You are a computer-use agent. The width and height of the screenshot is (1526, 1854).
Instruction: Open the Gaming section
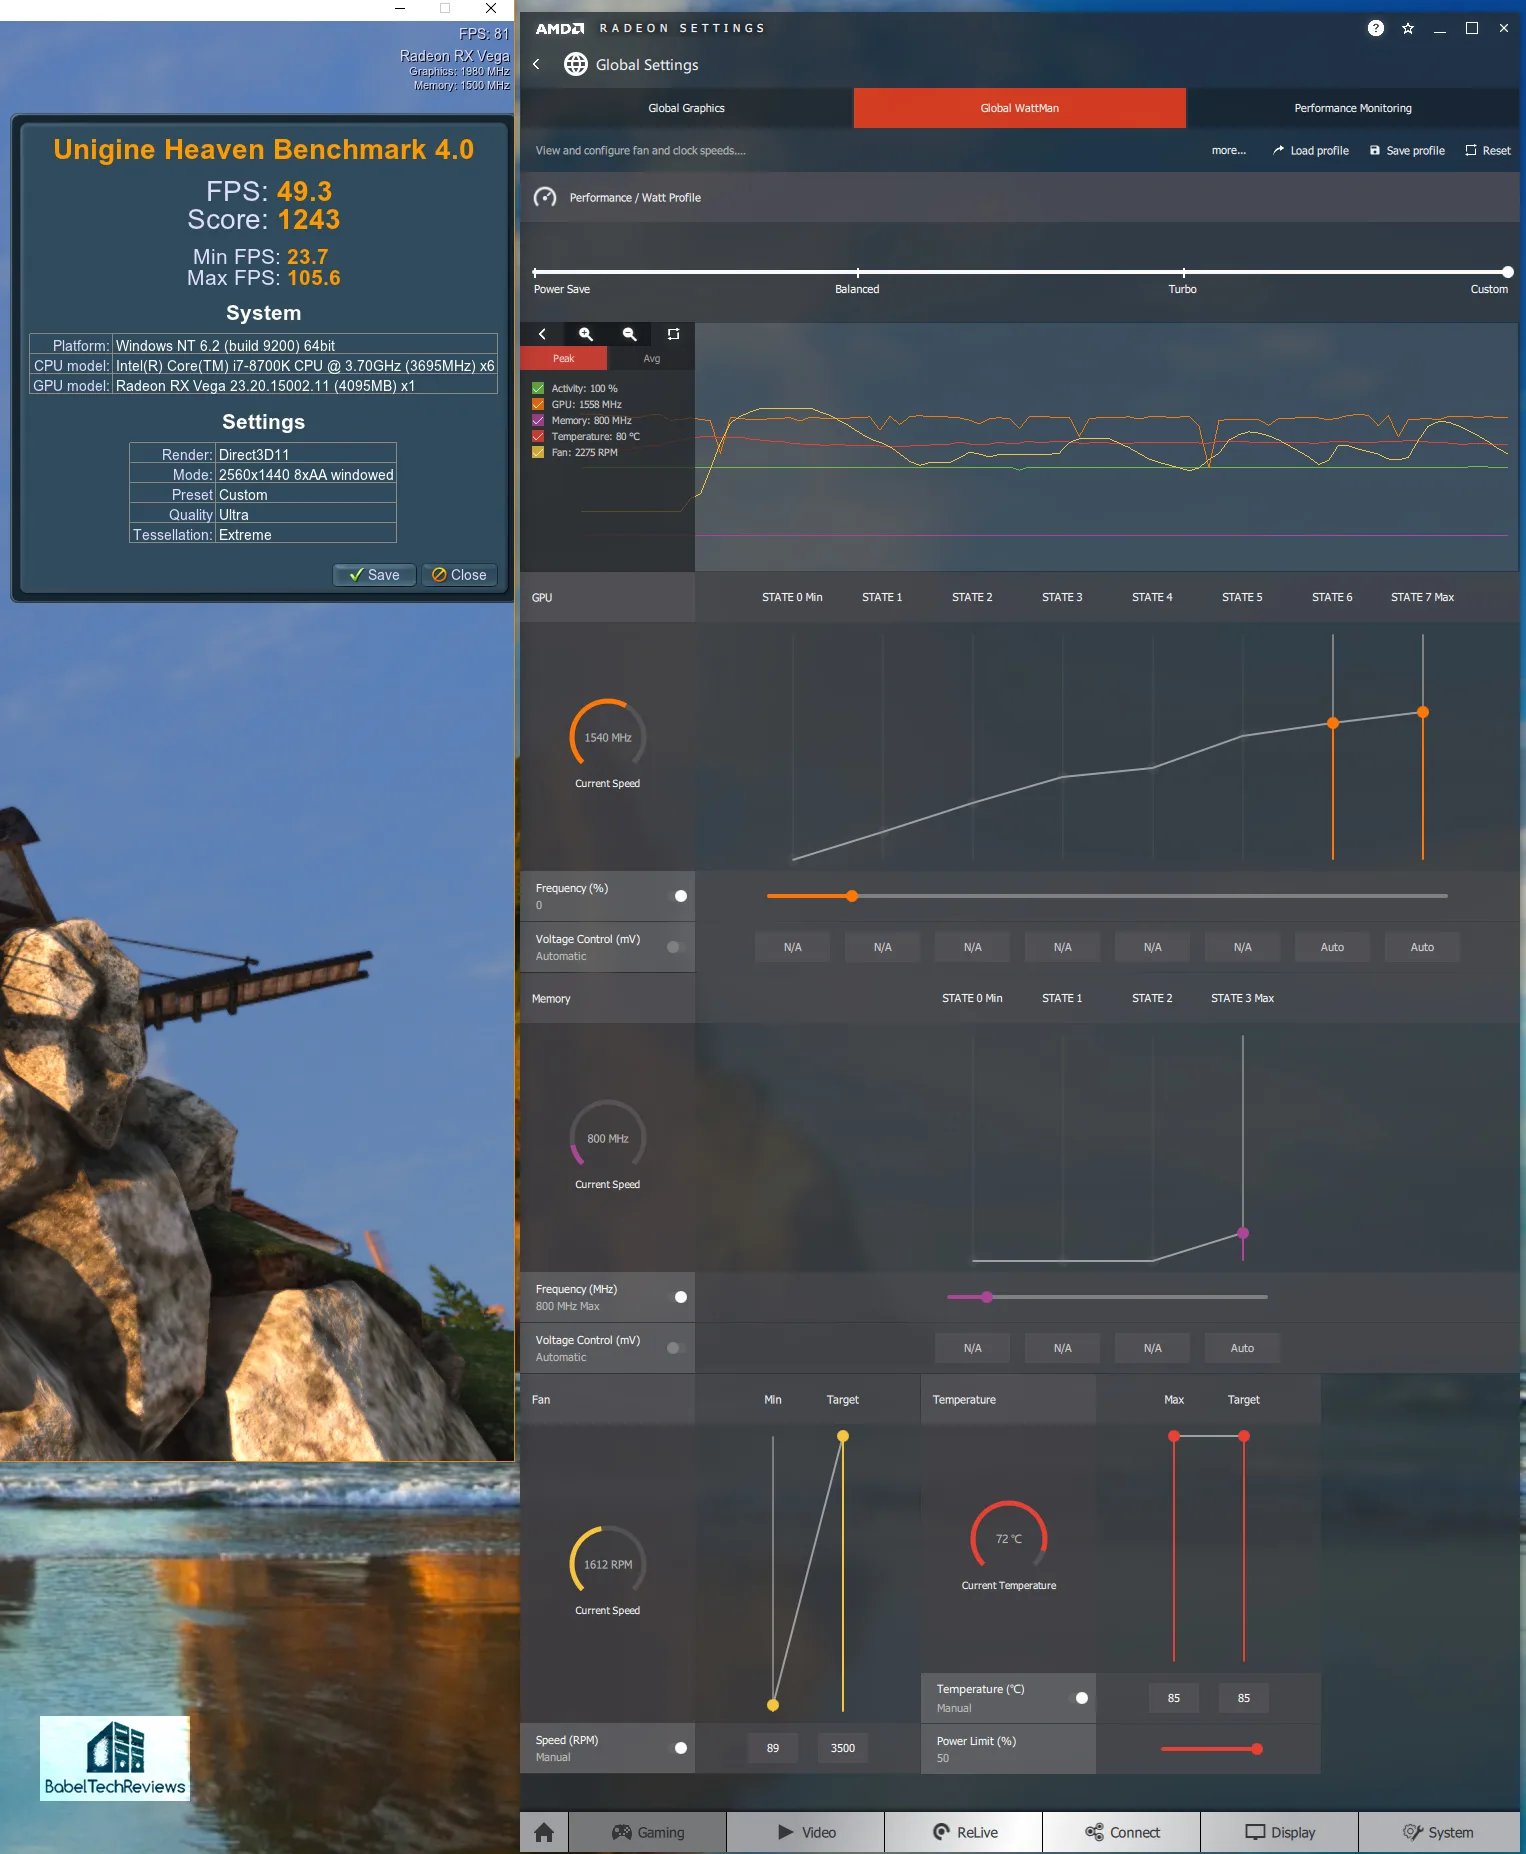[x=648, y=1832]
